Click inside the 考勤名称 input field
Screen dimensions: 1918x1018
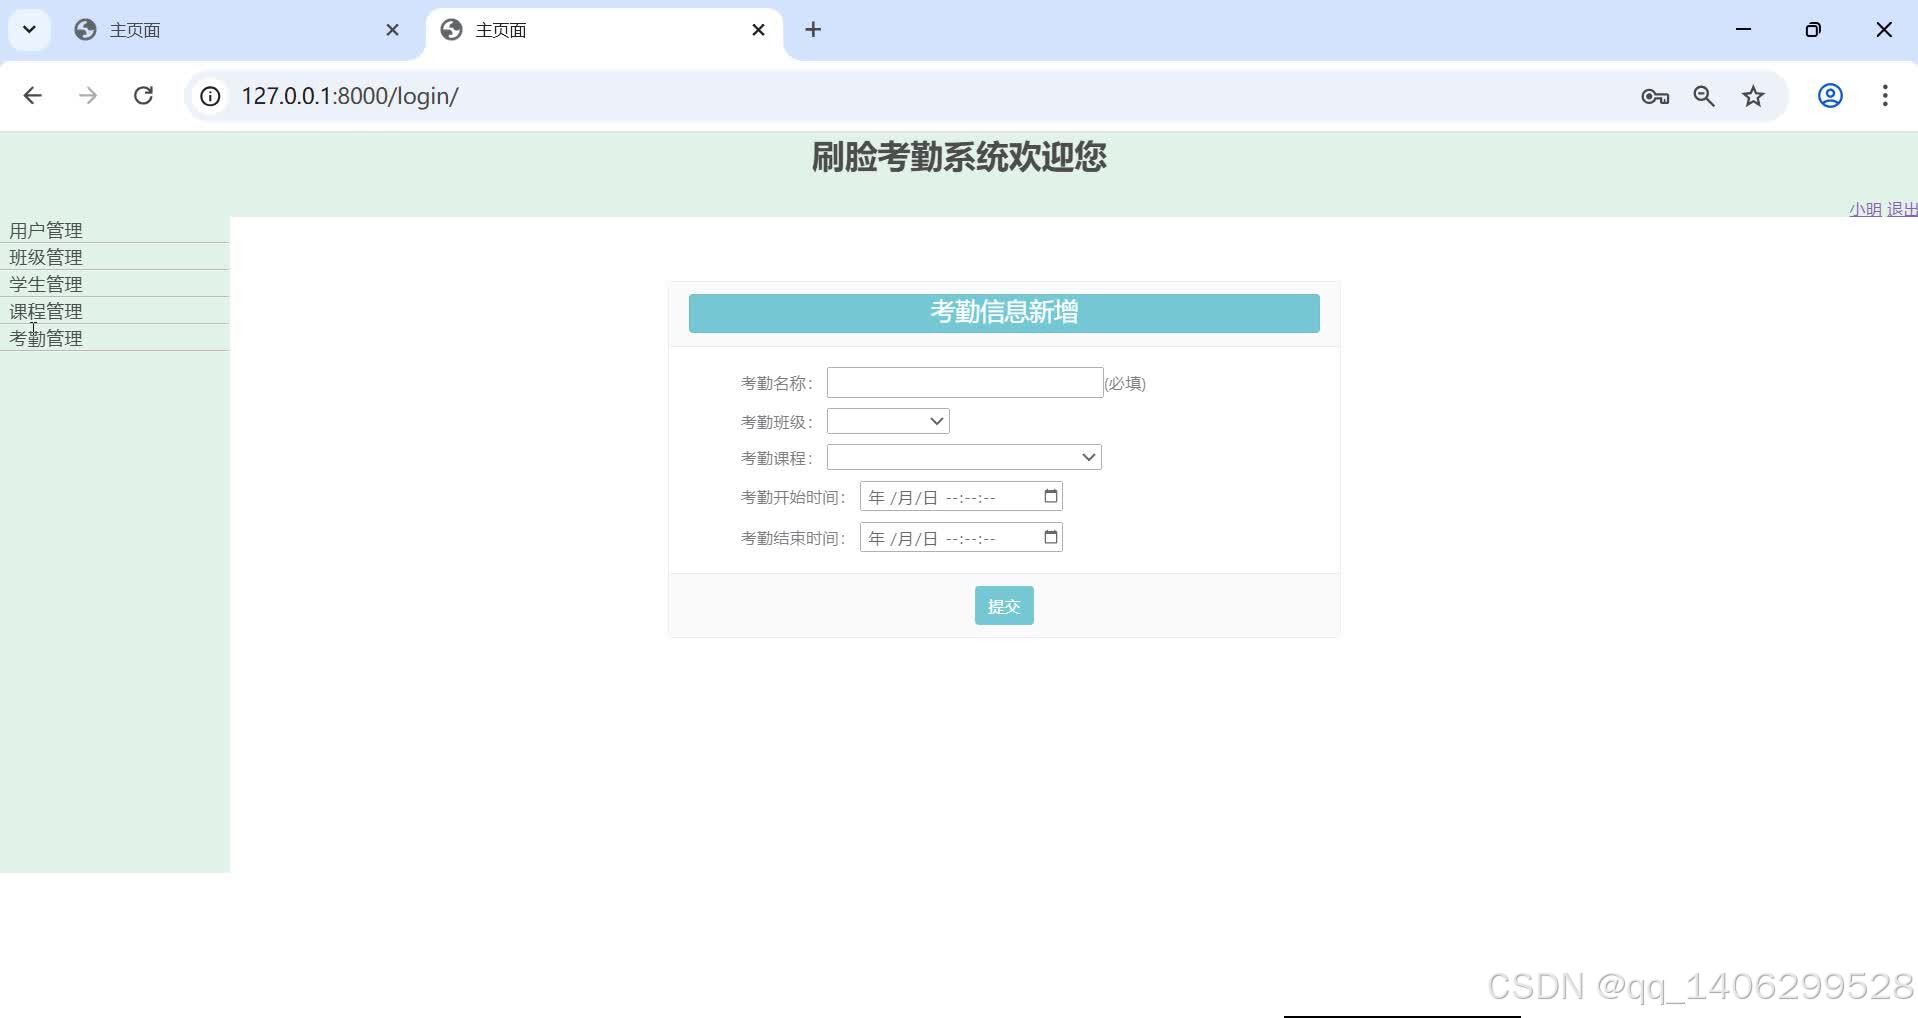(x=963, y=382)
